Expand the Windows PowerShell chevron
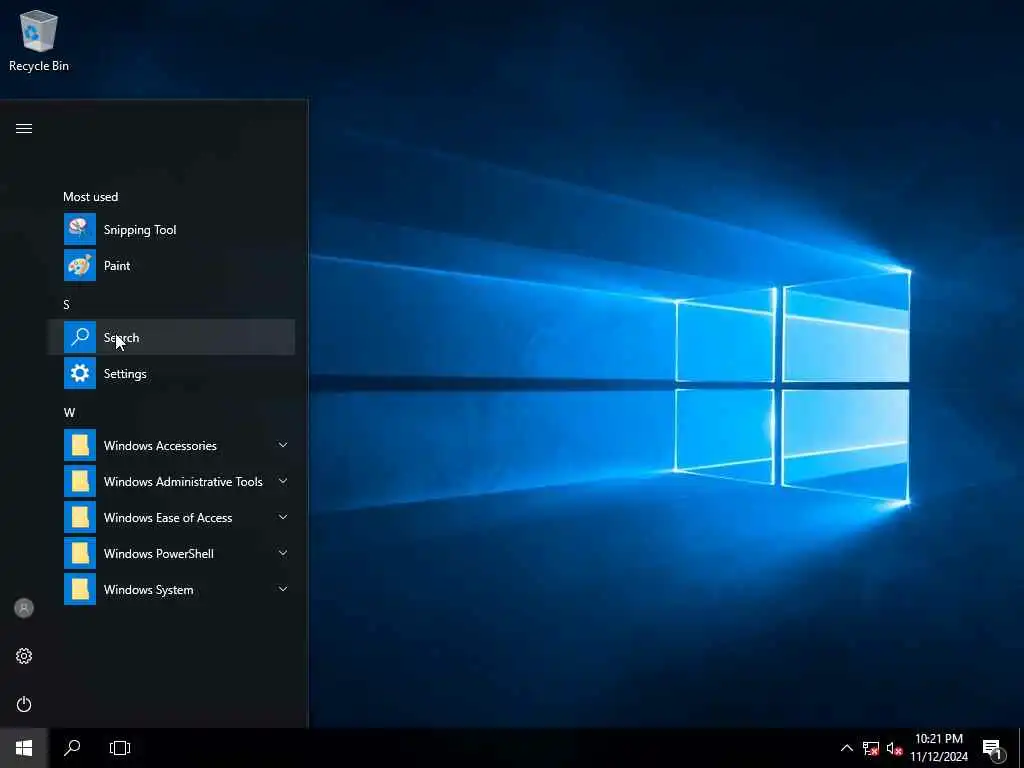This screenshot has width=1024, height=768. coord(283,552)
